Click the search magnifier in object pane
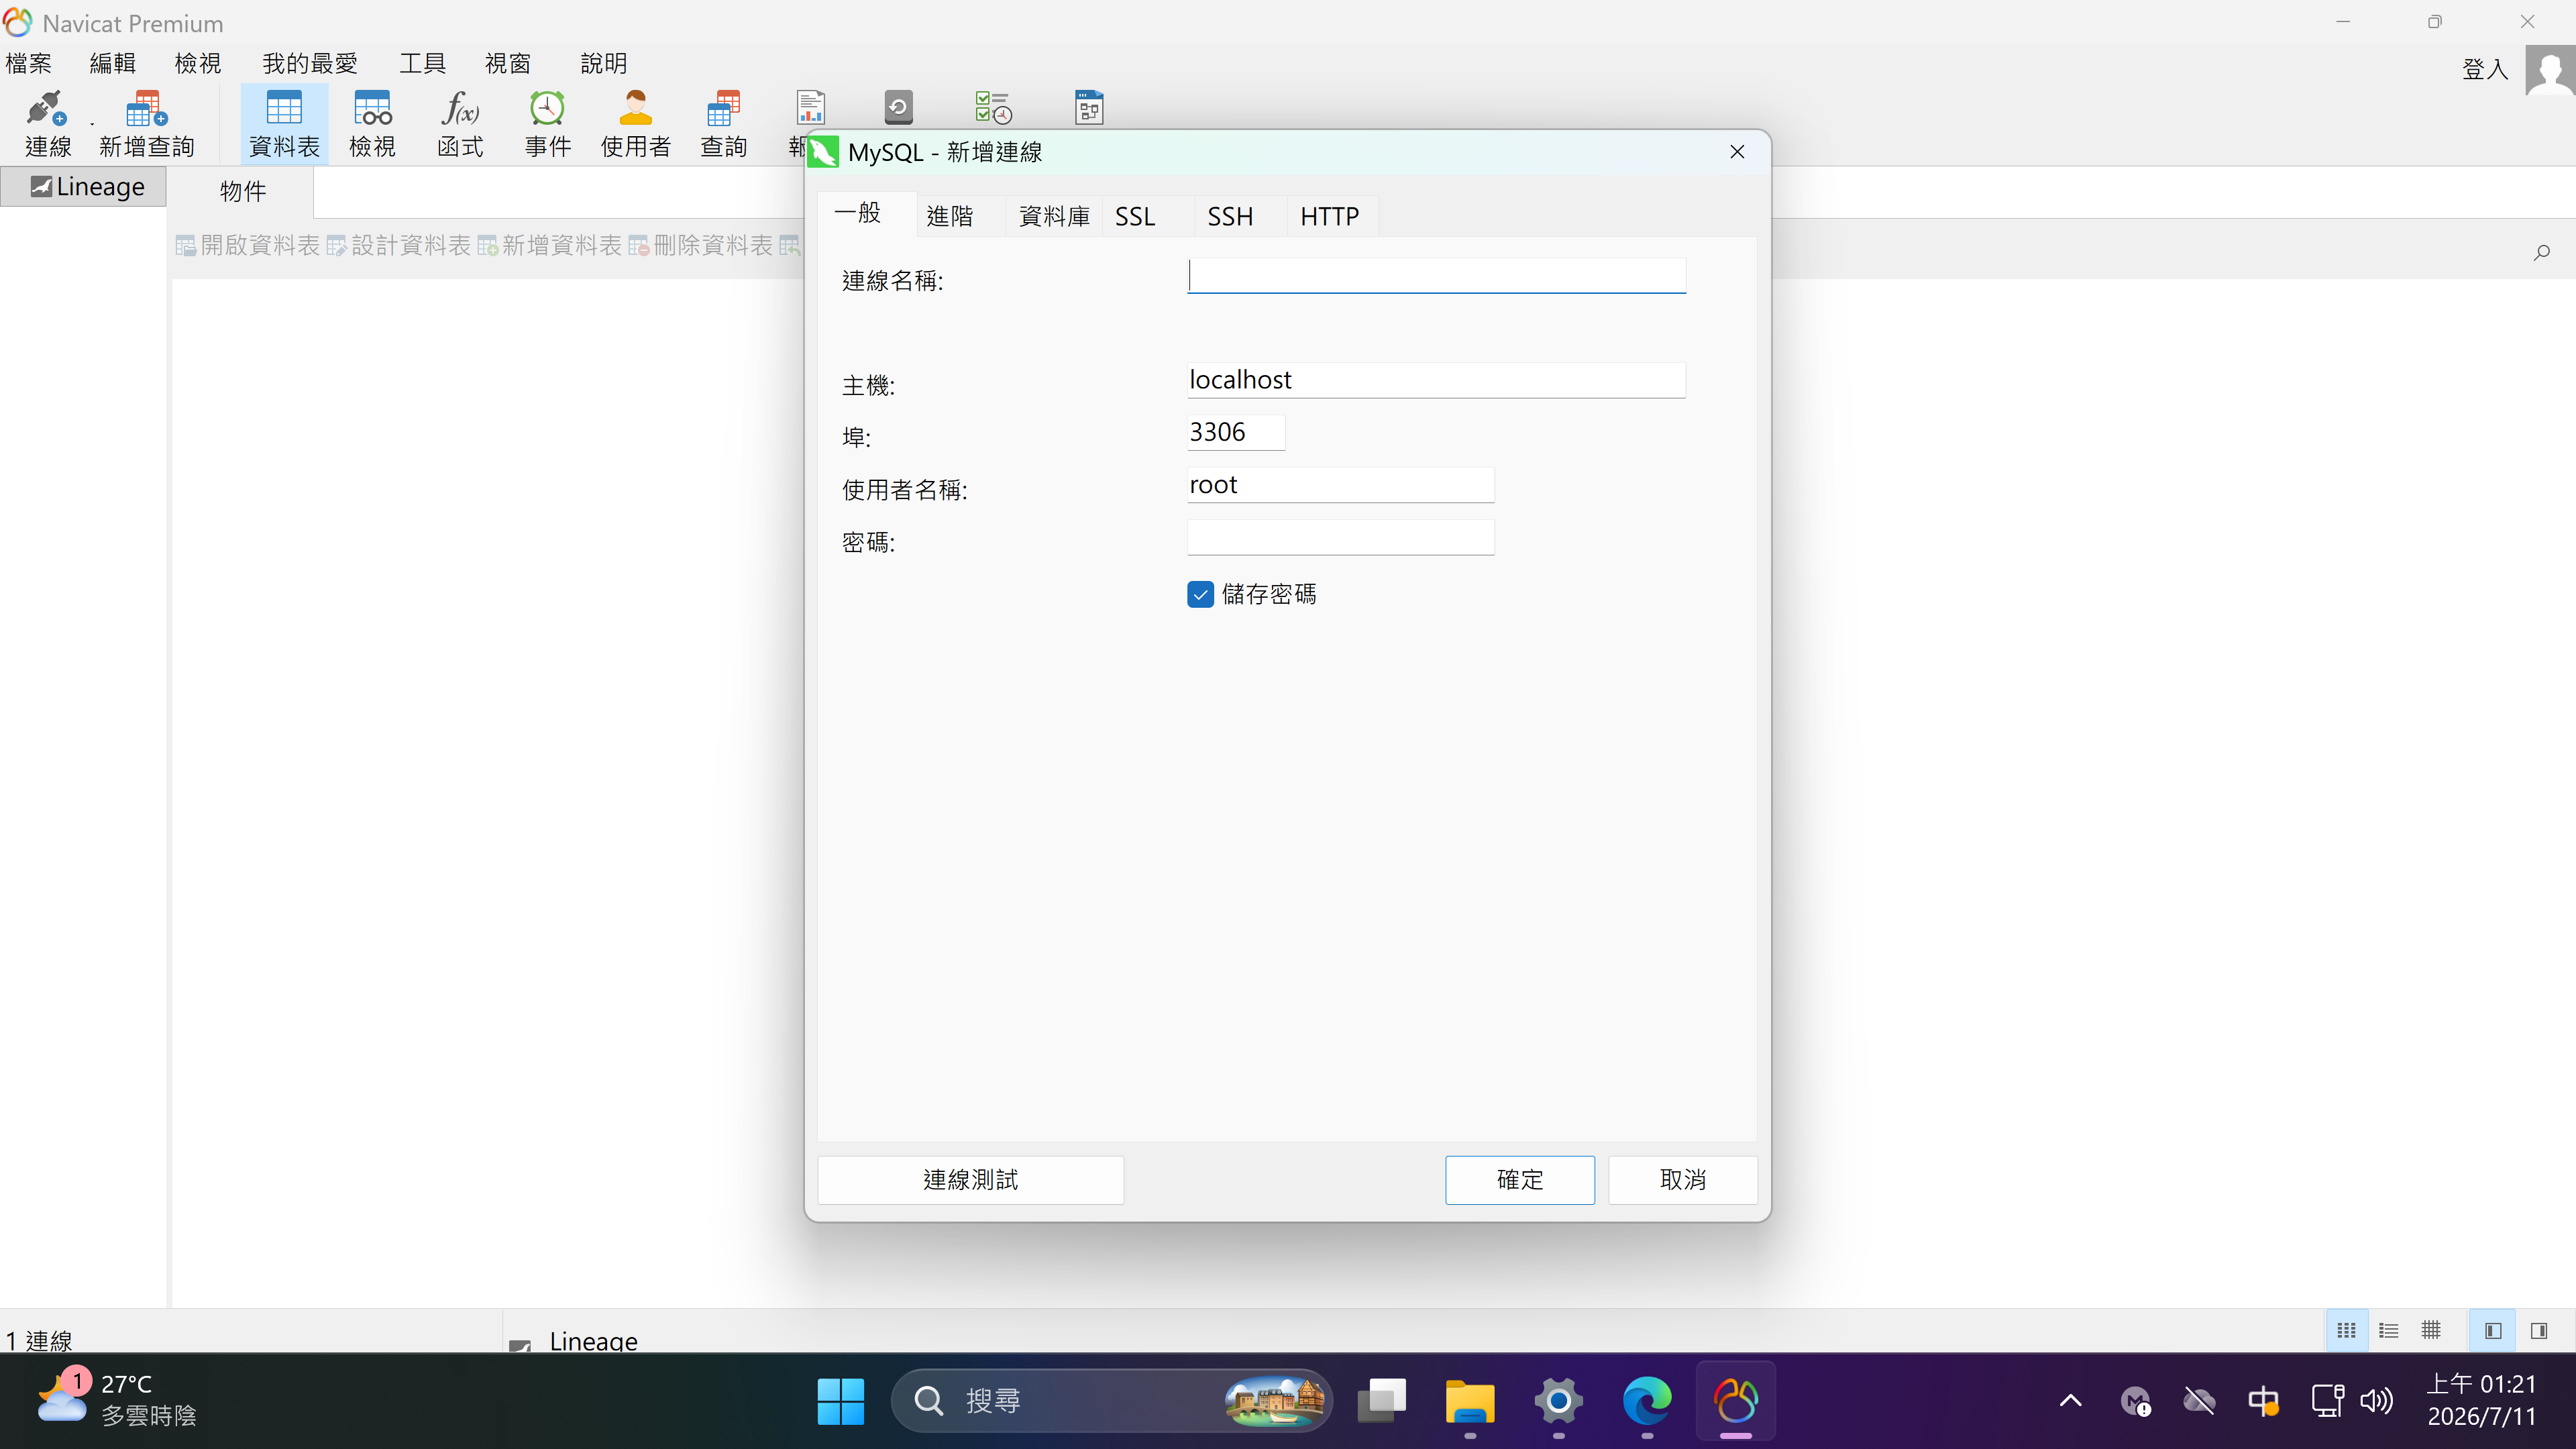Image resolution: width=2576 pixels, height=1449 pixels. click(x=2541, y=252)
